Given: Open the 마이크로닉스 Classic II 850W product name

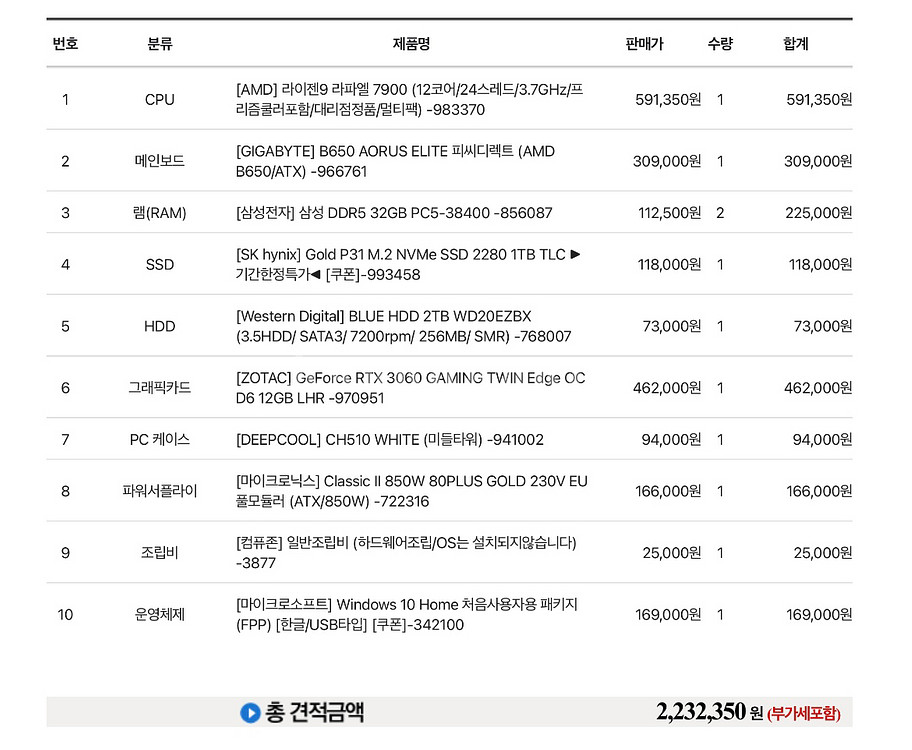Looking at the screenshot, I should tap(412, 491).
